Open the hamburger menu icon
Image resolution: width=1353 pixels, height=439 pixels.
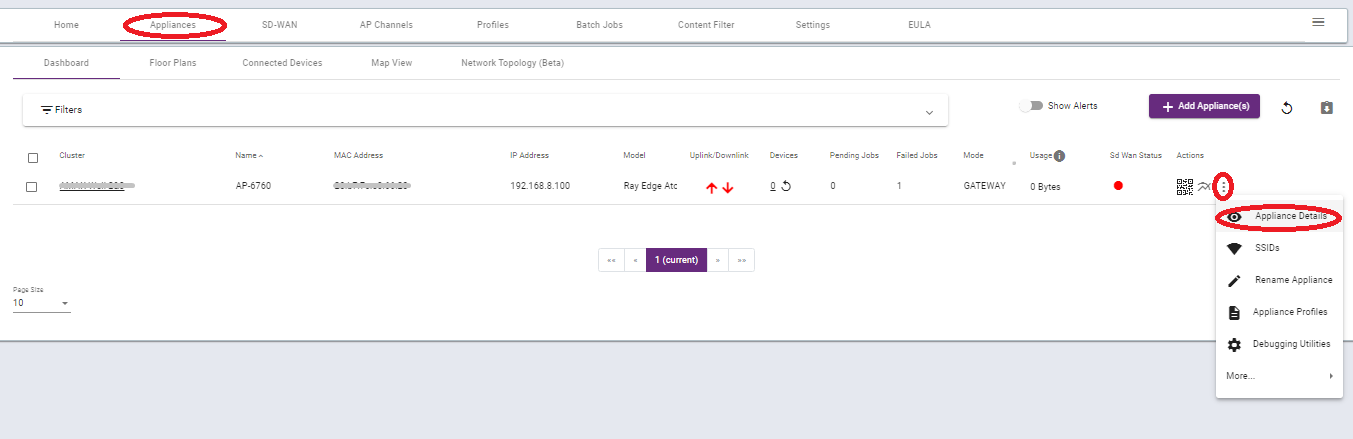[1318, 22]
